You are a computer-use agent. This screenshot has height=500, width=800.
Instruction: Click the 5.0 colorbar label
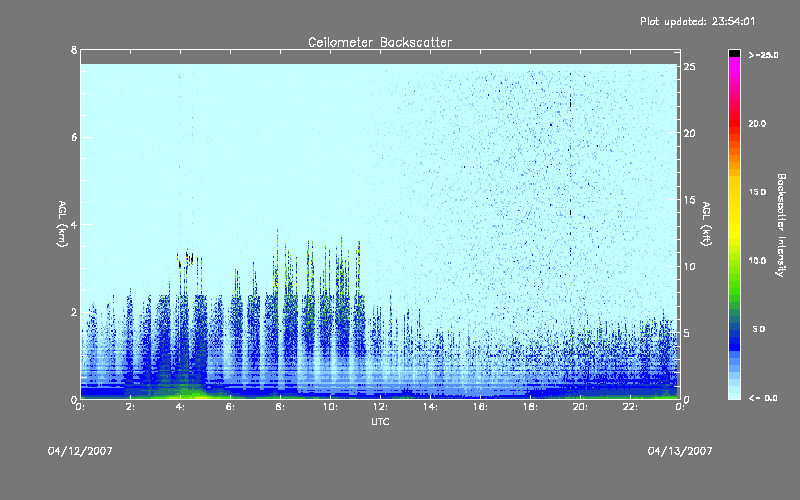coord(759,329)
